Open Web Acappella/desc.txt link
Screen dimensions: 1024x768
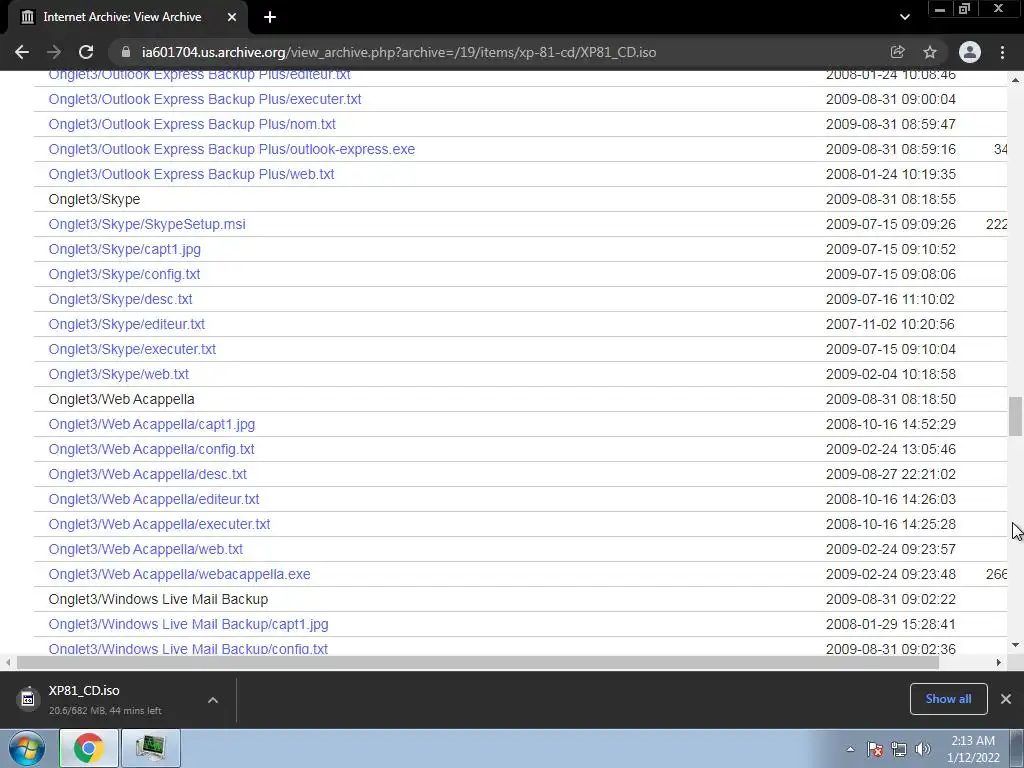click(148, 474)
